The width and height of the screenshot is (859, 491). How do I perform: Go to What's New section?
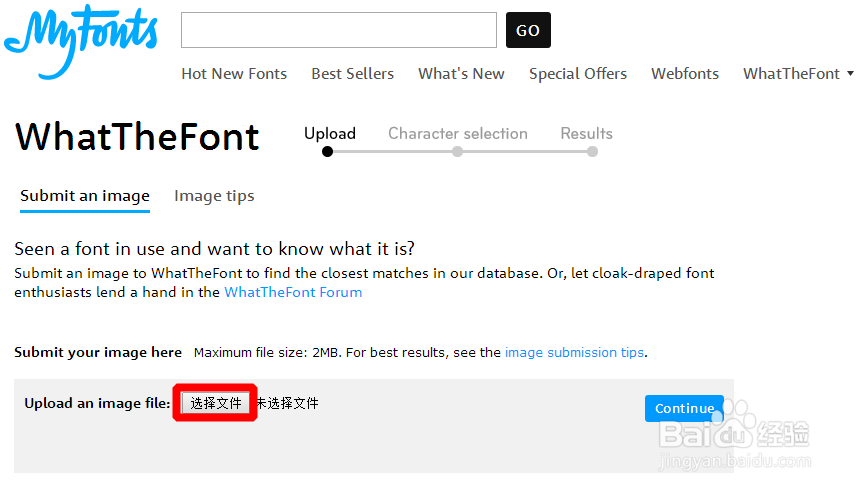tap(461, 73)
